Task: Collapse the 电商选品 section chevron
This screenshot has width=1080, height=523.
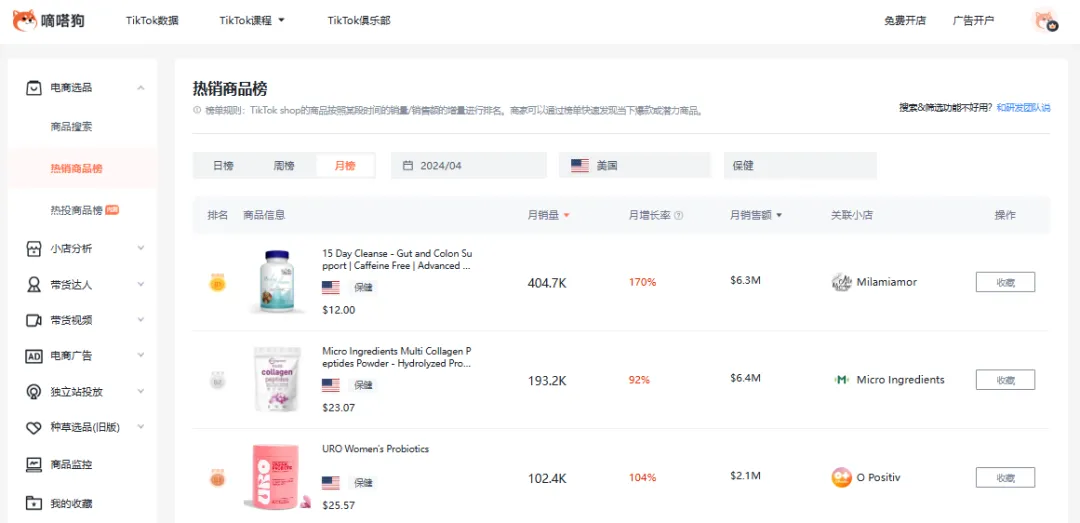Action: (141, 88)
